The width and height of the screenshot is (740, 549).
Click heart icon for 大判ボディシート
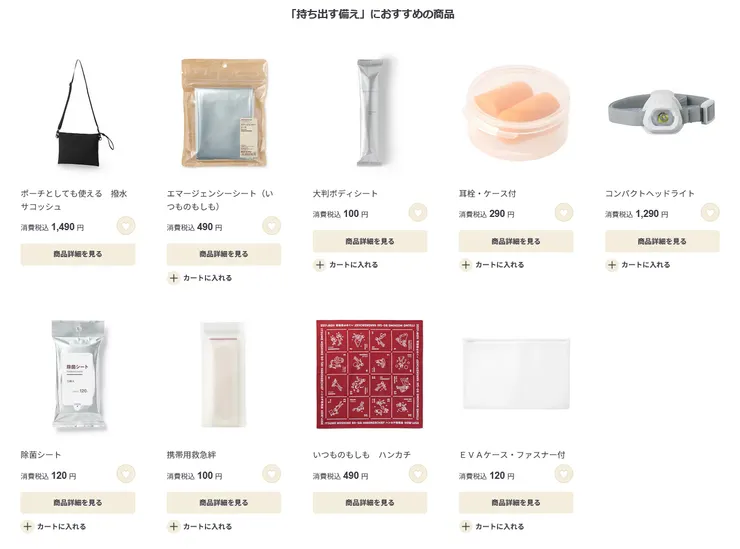pyautogui.click(x=418, y=212)
